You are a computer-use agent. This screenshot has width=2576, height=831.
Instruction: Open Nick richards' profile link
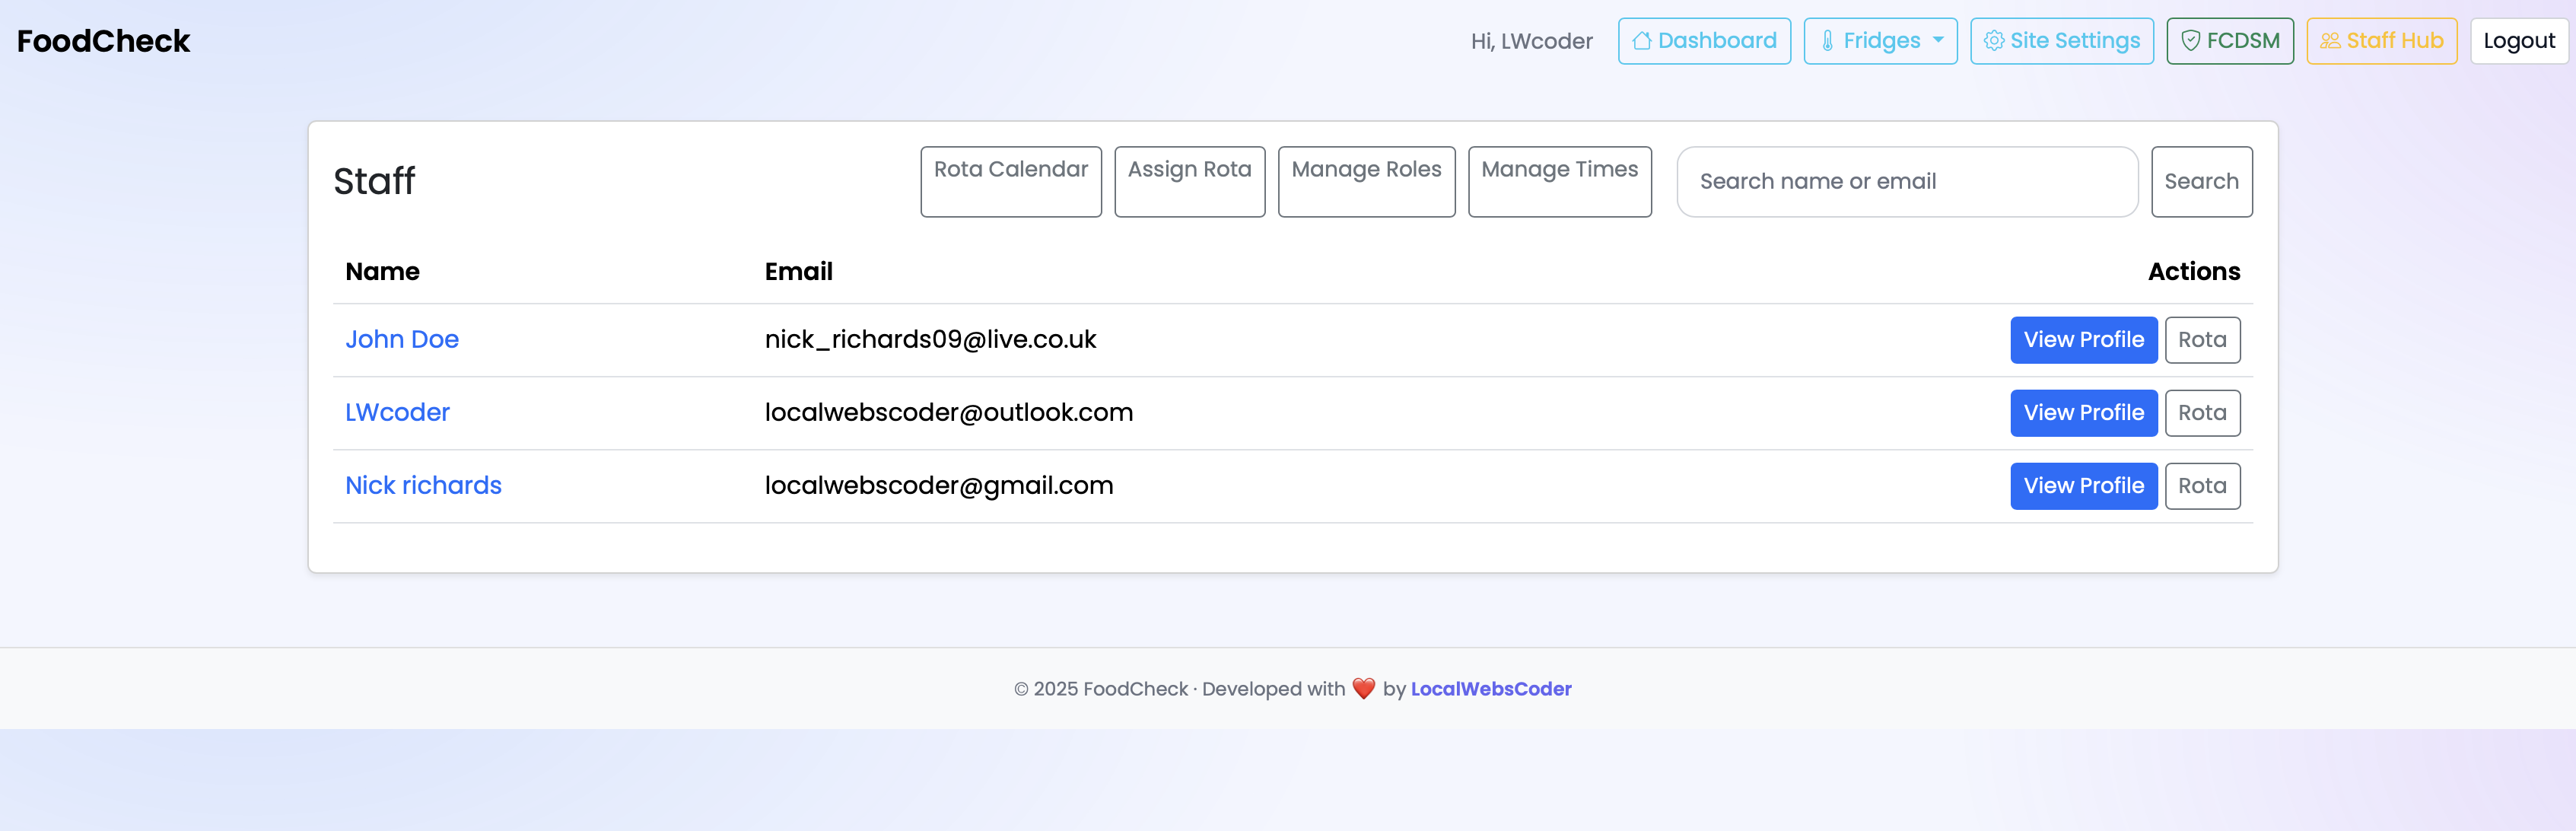pyautogui.click(x=423, y=485)
